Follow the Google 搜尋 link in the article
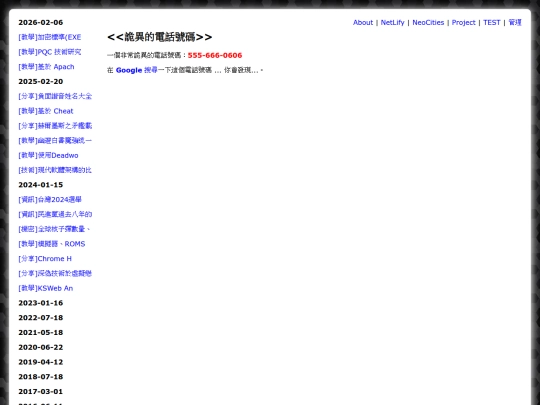The height and width of the screenshot is (405, 540). (x=137, y=70)
